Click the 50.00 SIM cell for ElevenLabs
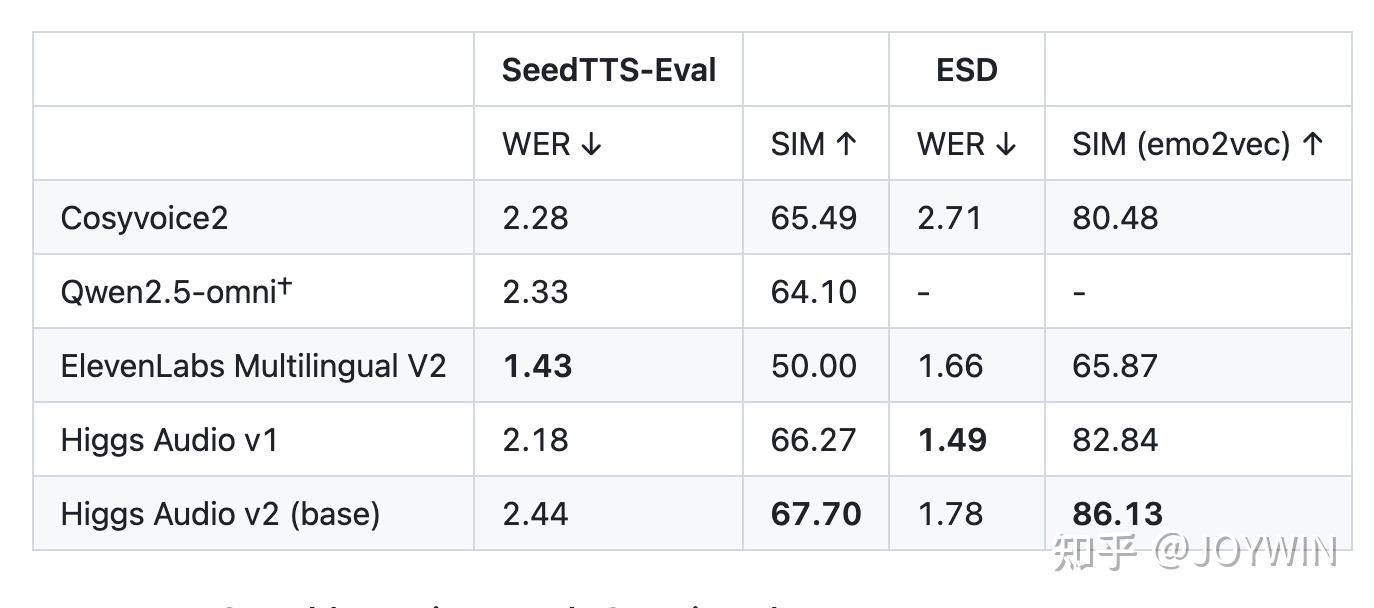The width and height of the screenshot is (1374, 608). pos(813,366)
